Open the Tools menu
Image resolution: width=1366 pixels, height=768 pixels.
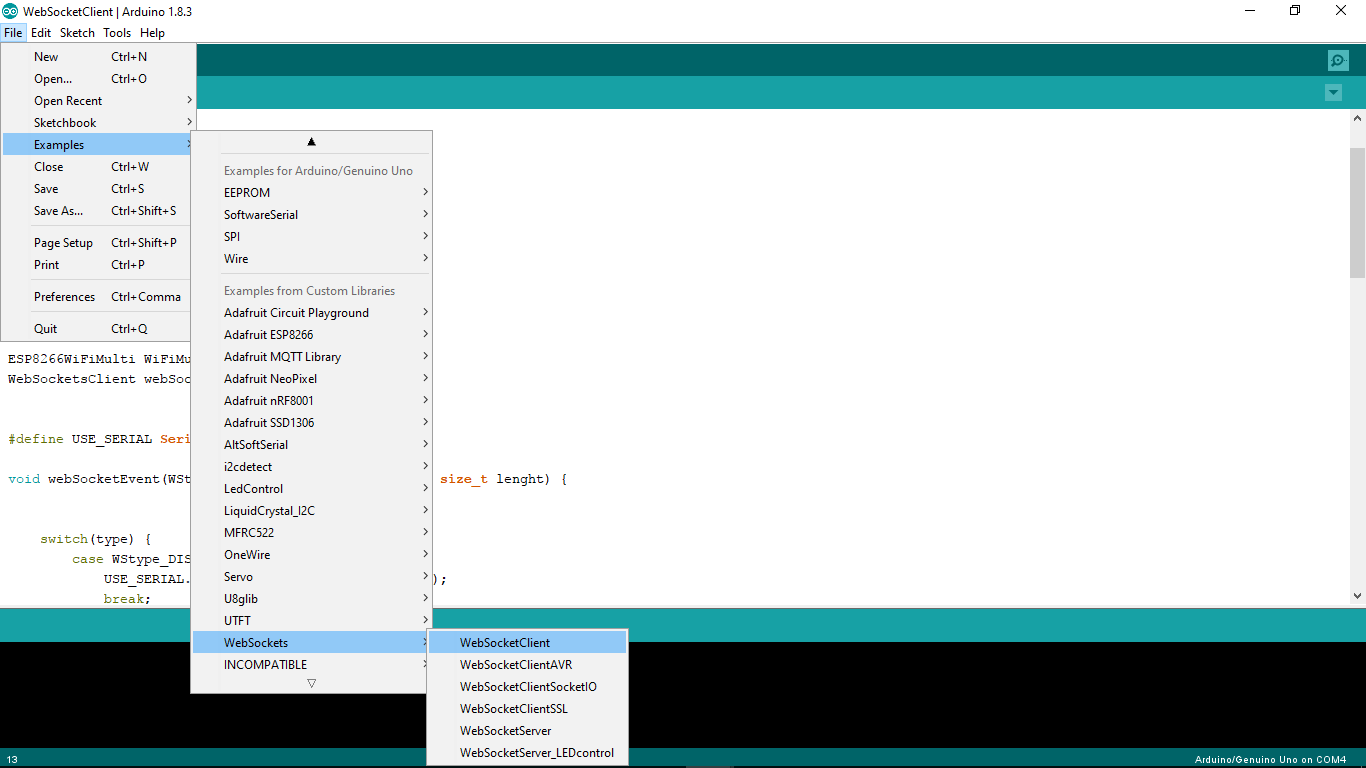click(x=116, y=32)
